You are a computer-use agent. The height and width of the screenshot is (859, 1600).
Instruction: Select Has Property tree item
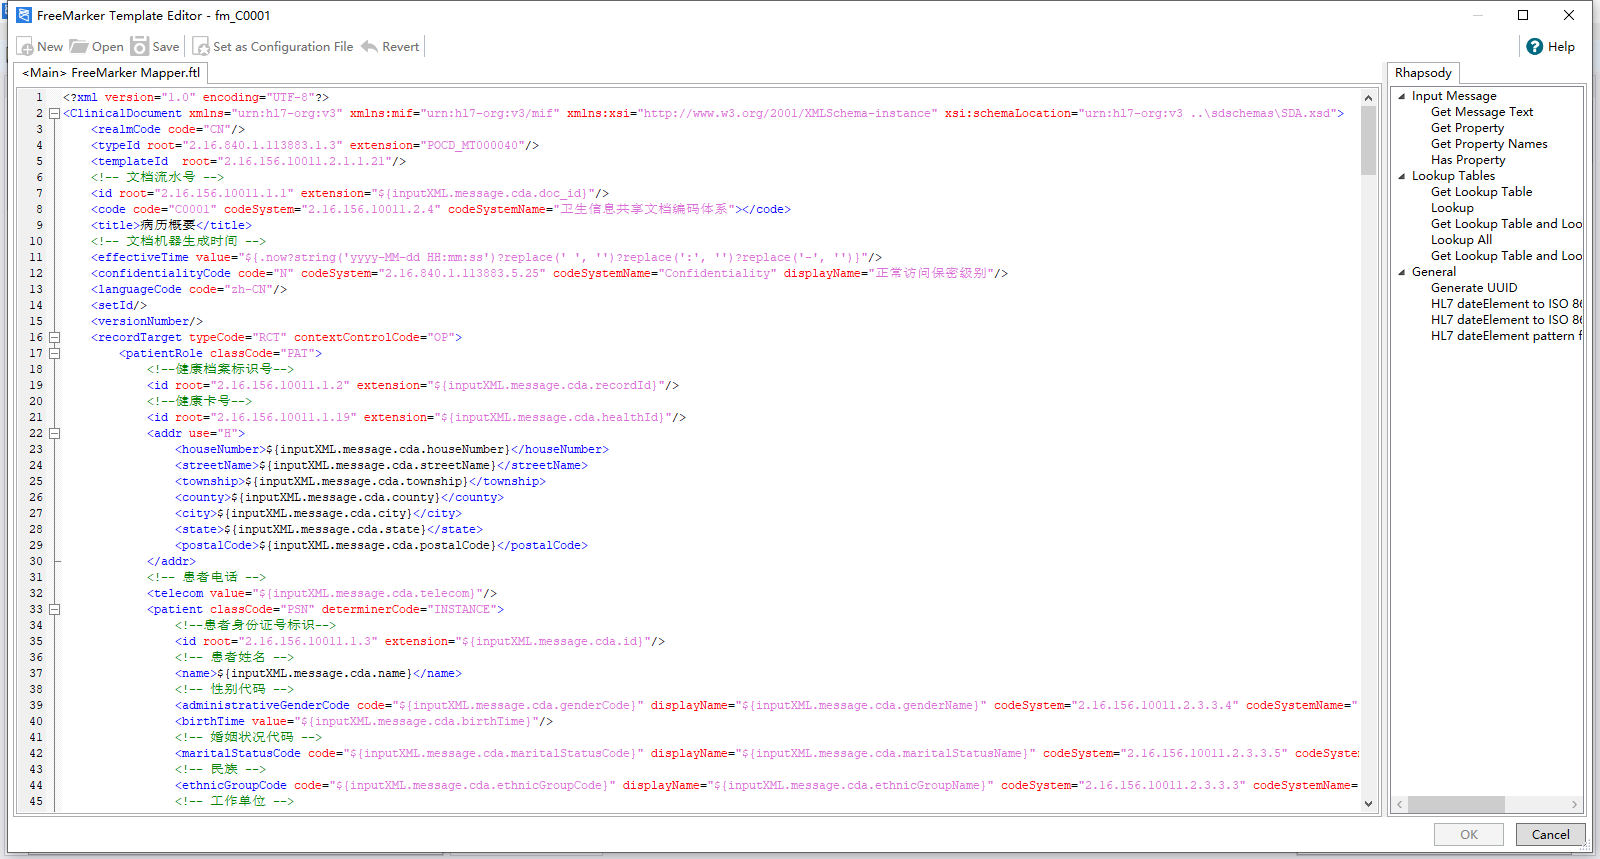1468,160
